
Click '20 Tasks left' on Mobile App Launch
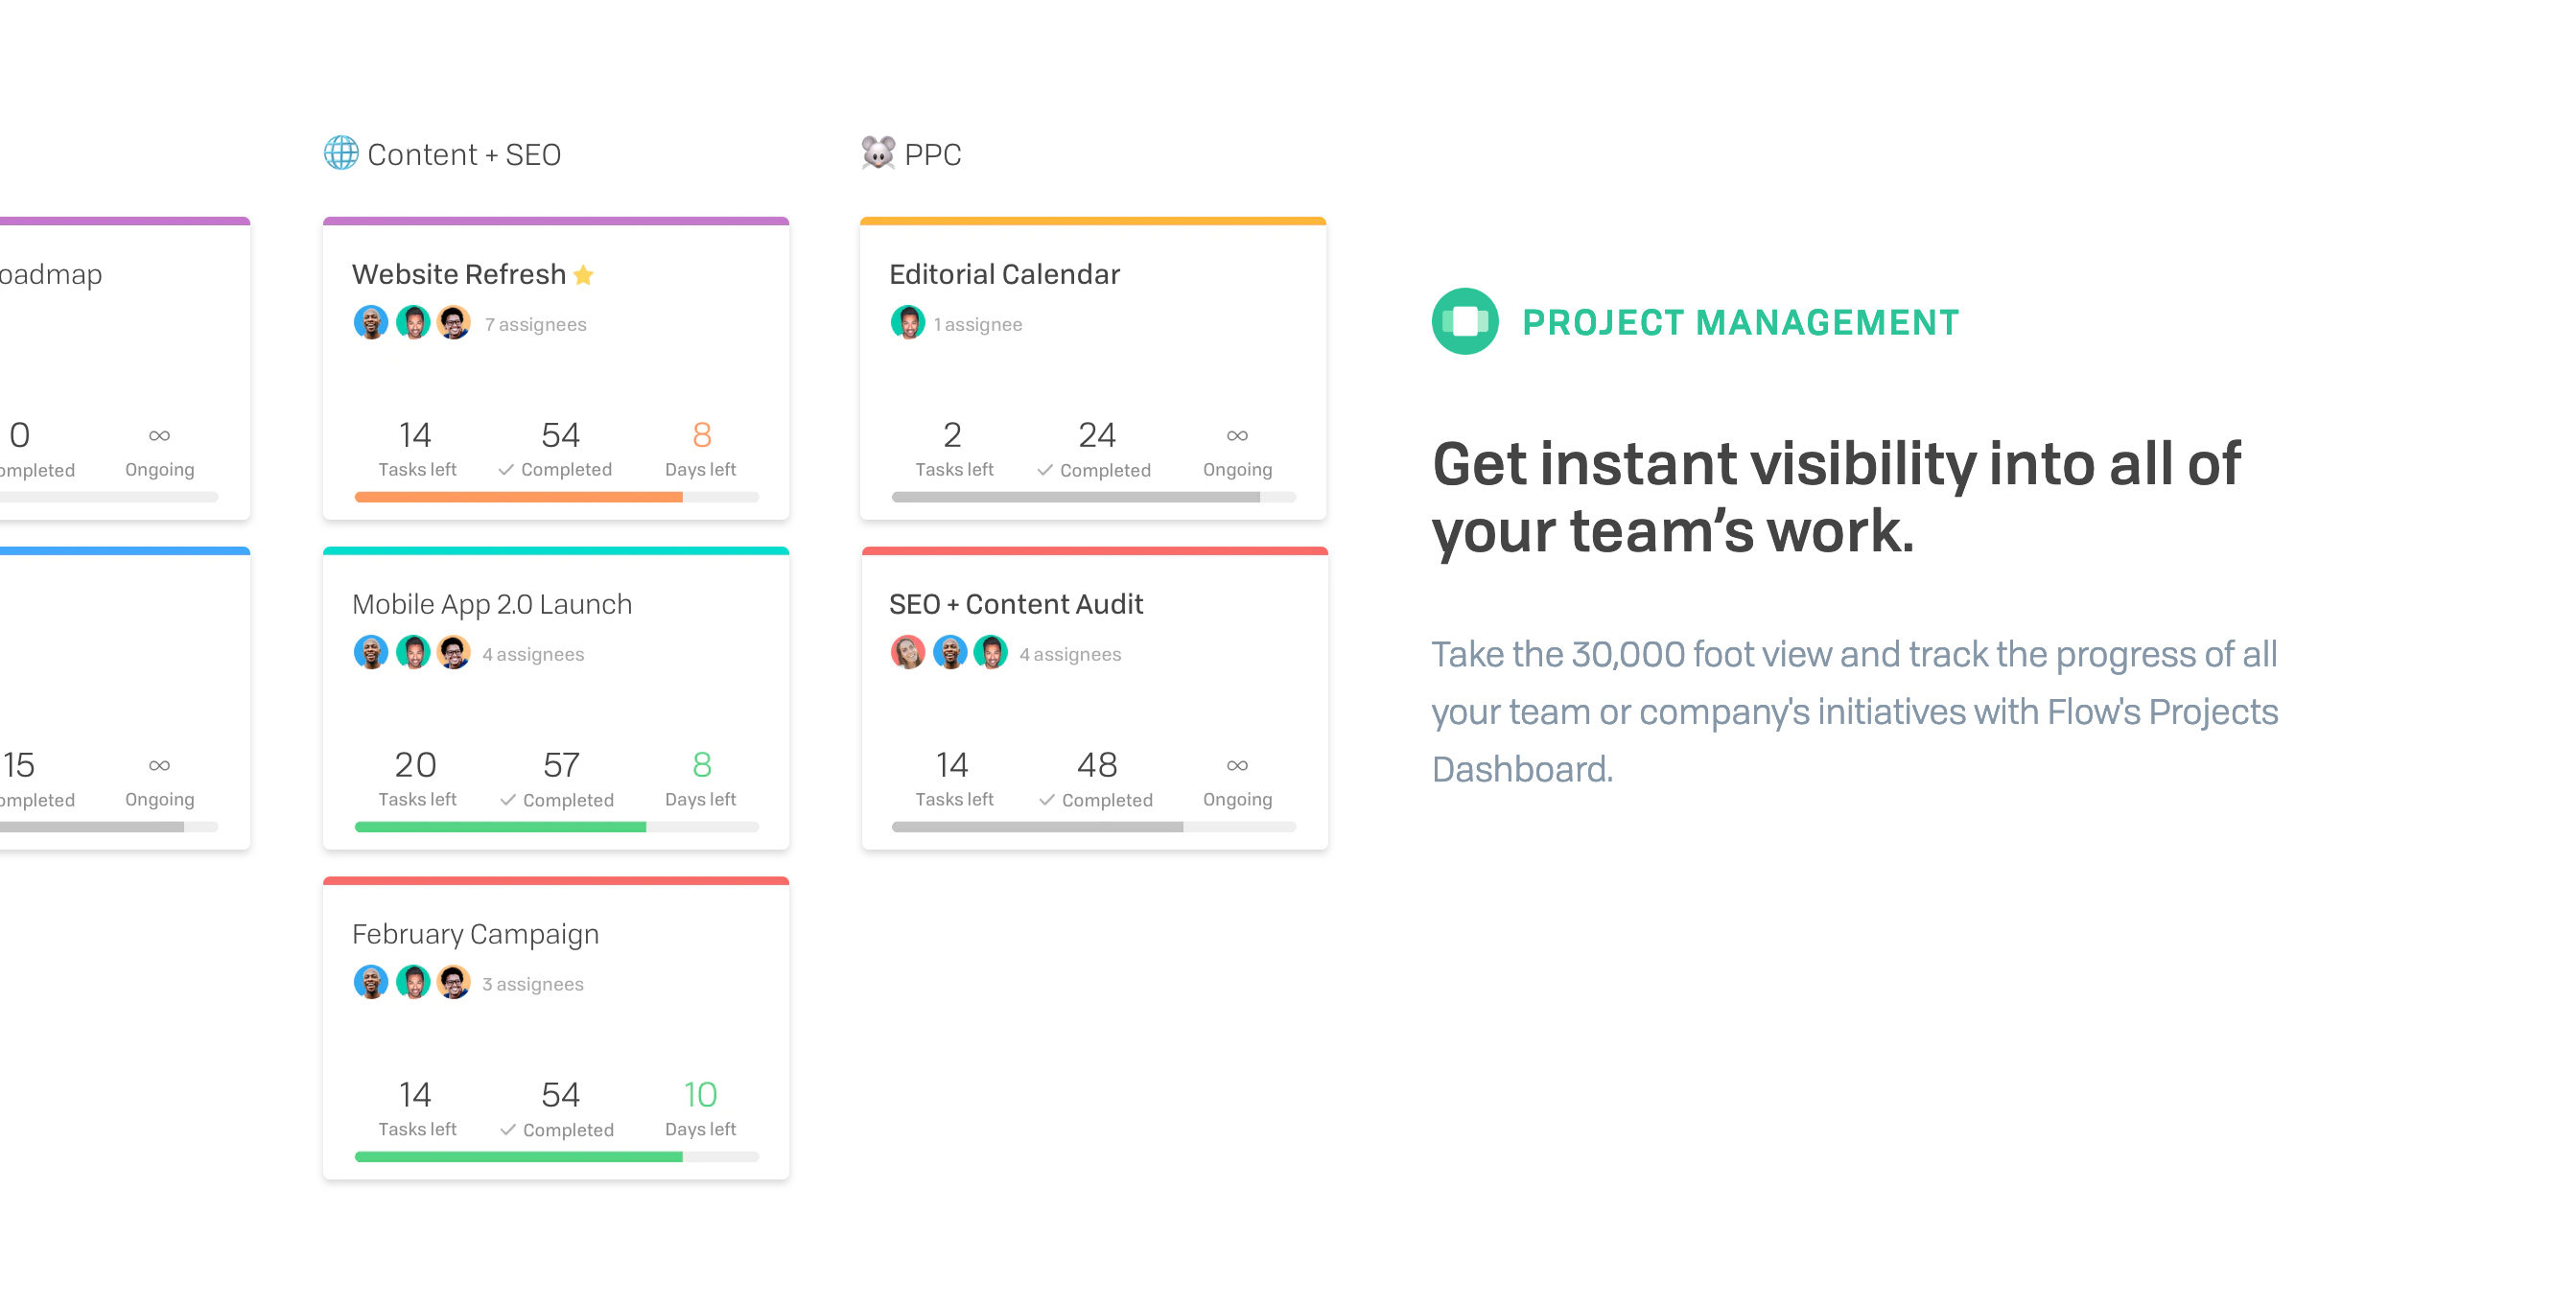pyautogui.click(x=416, y=778)
